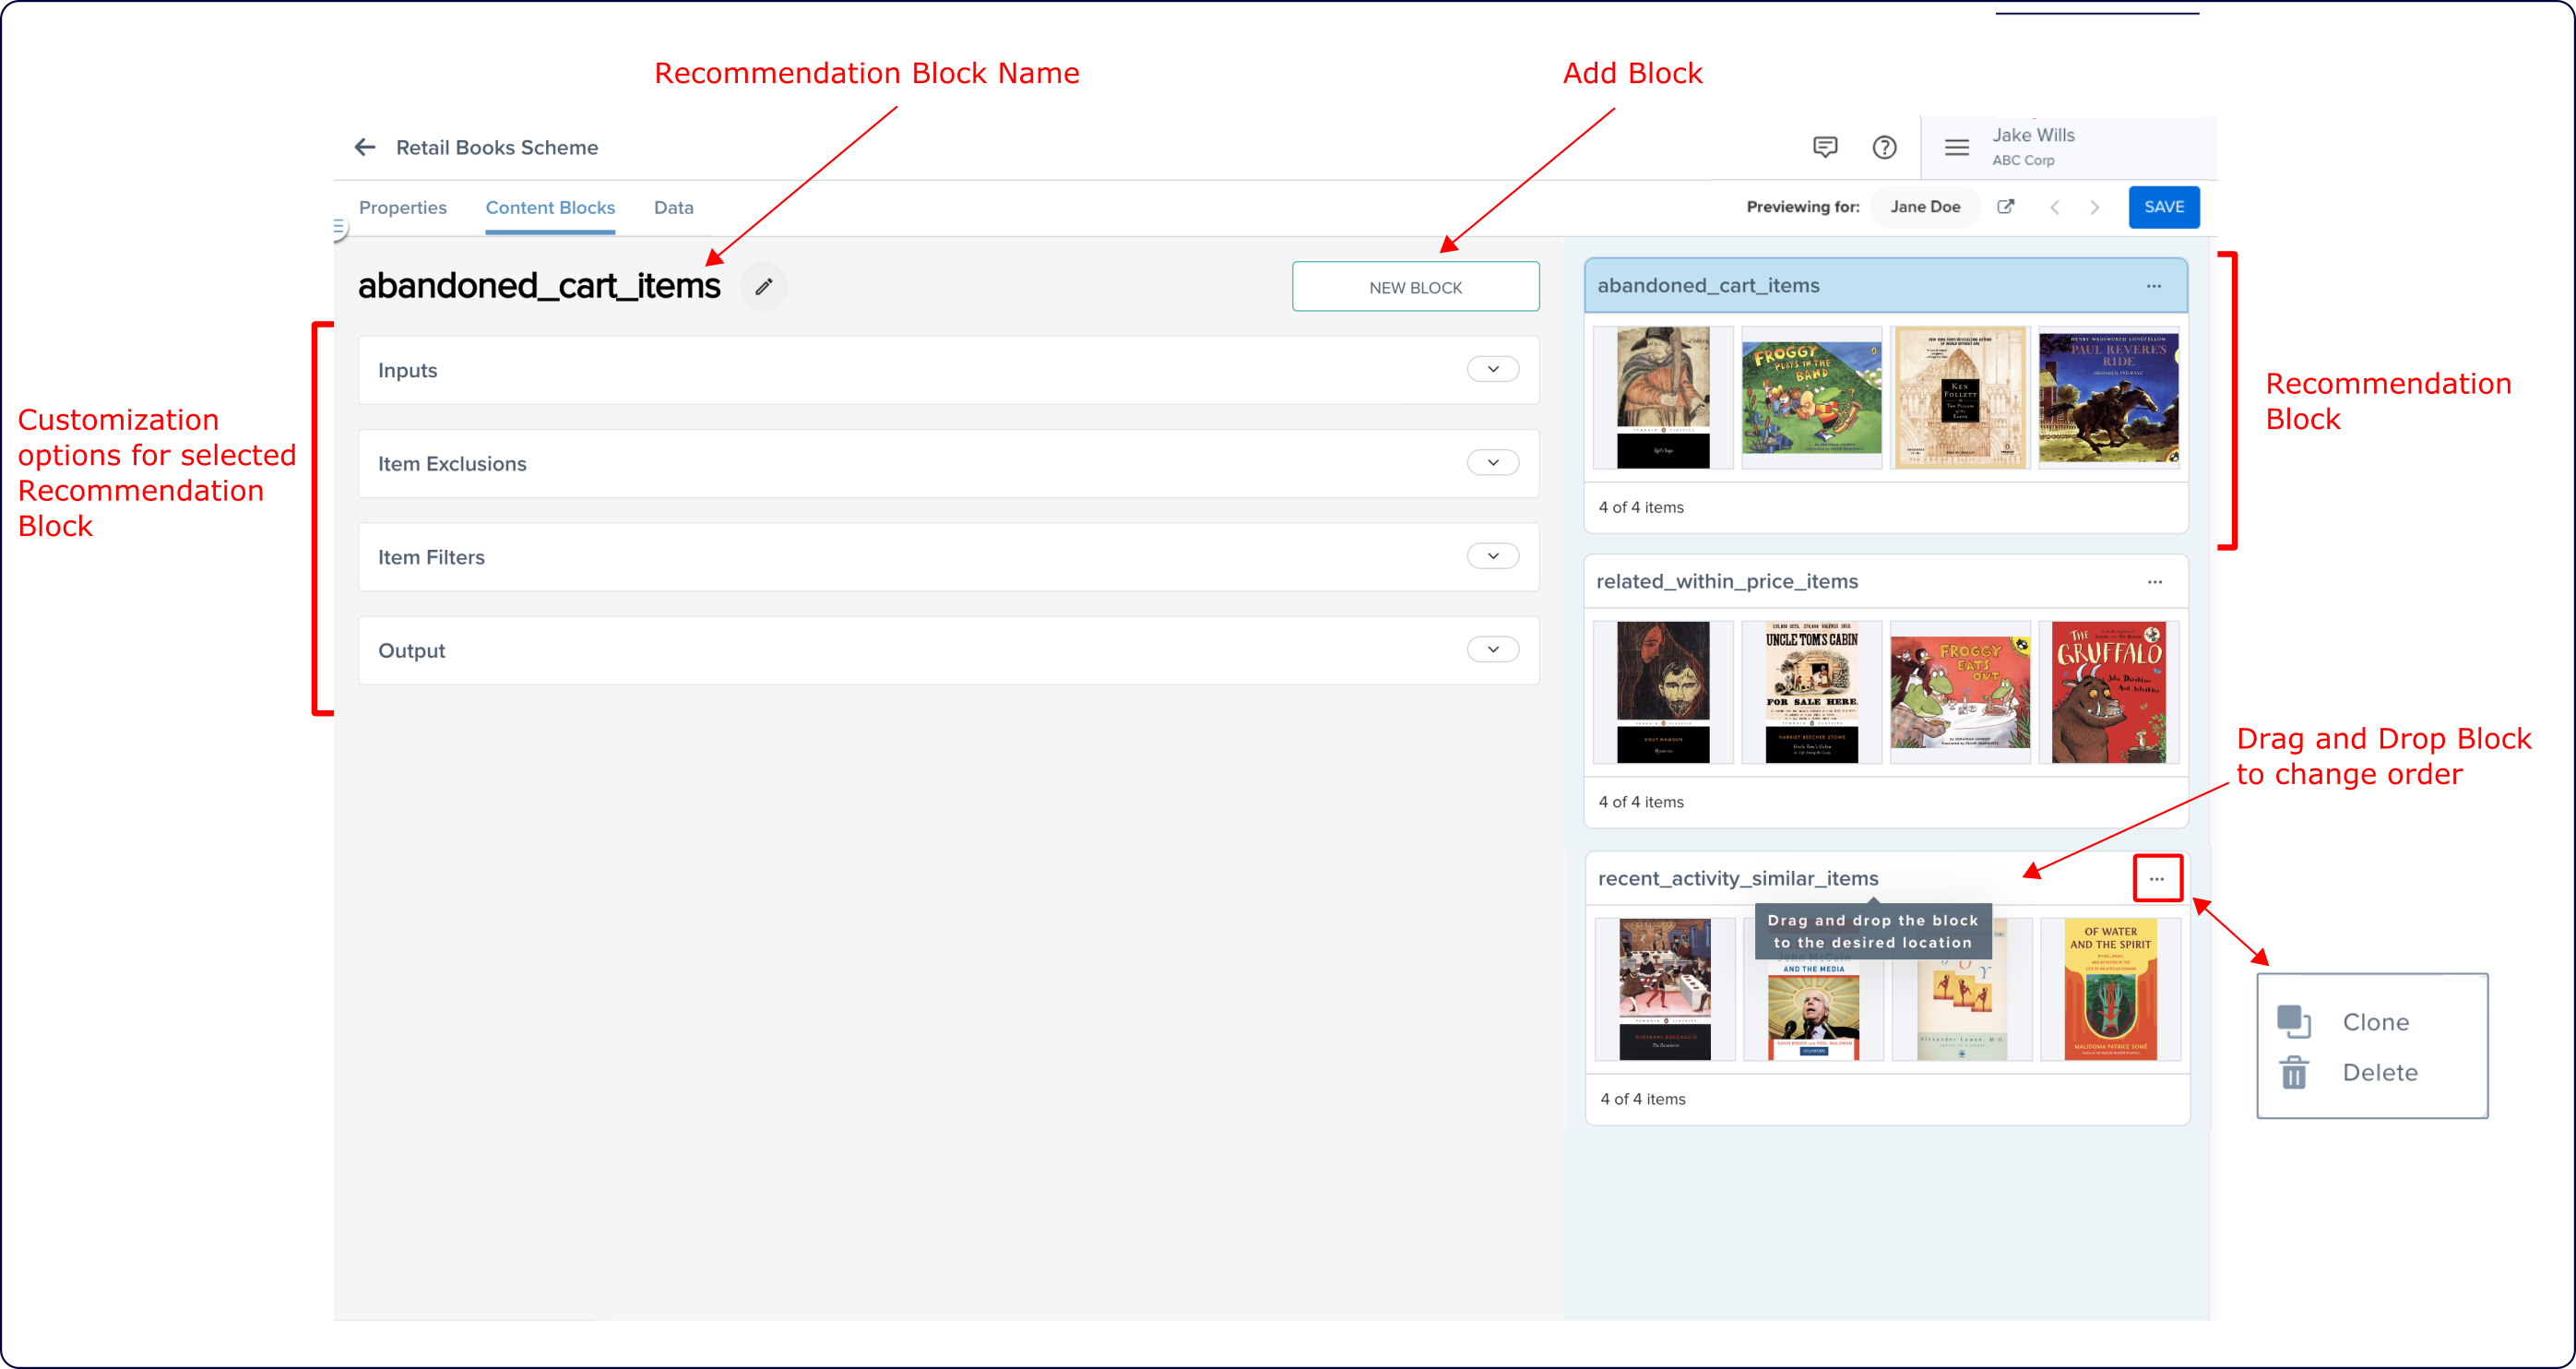Select the Gruffalo book thumbnail

point(2108,692)
